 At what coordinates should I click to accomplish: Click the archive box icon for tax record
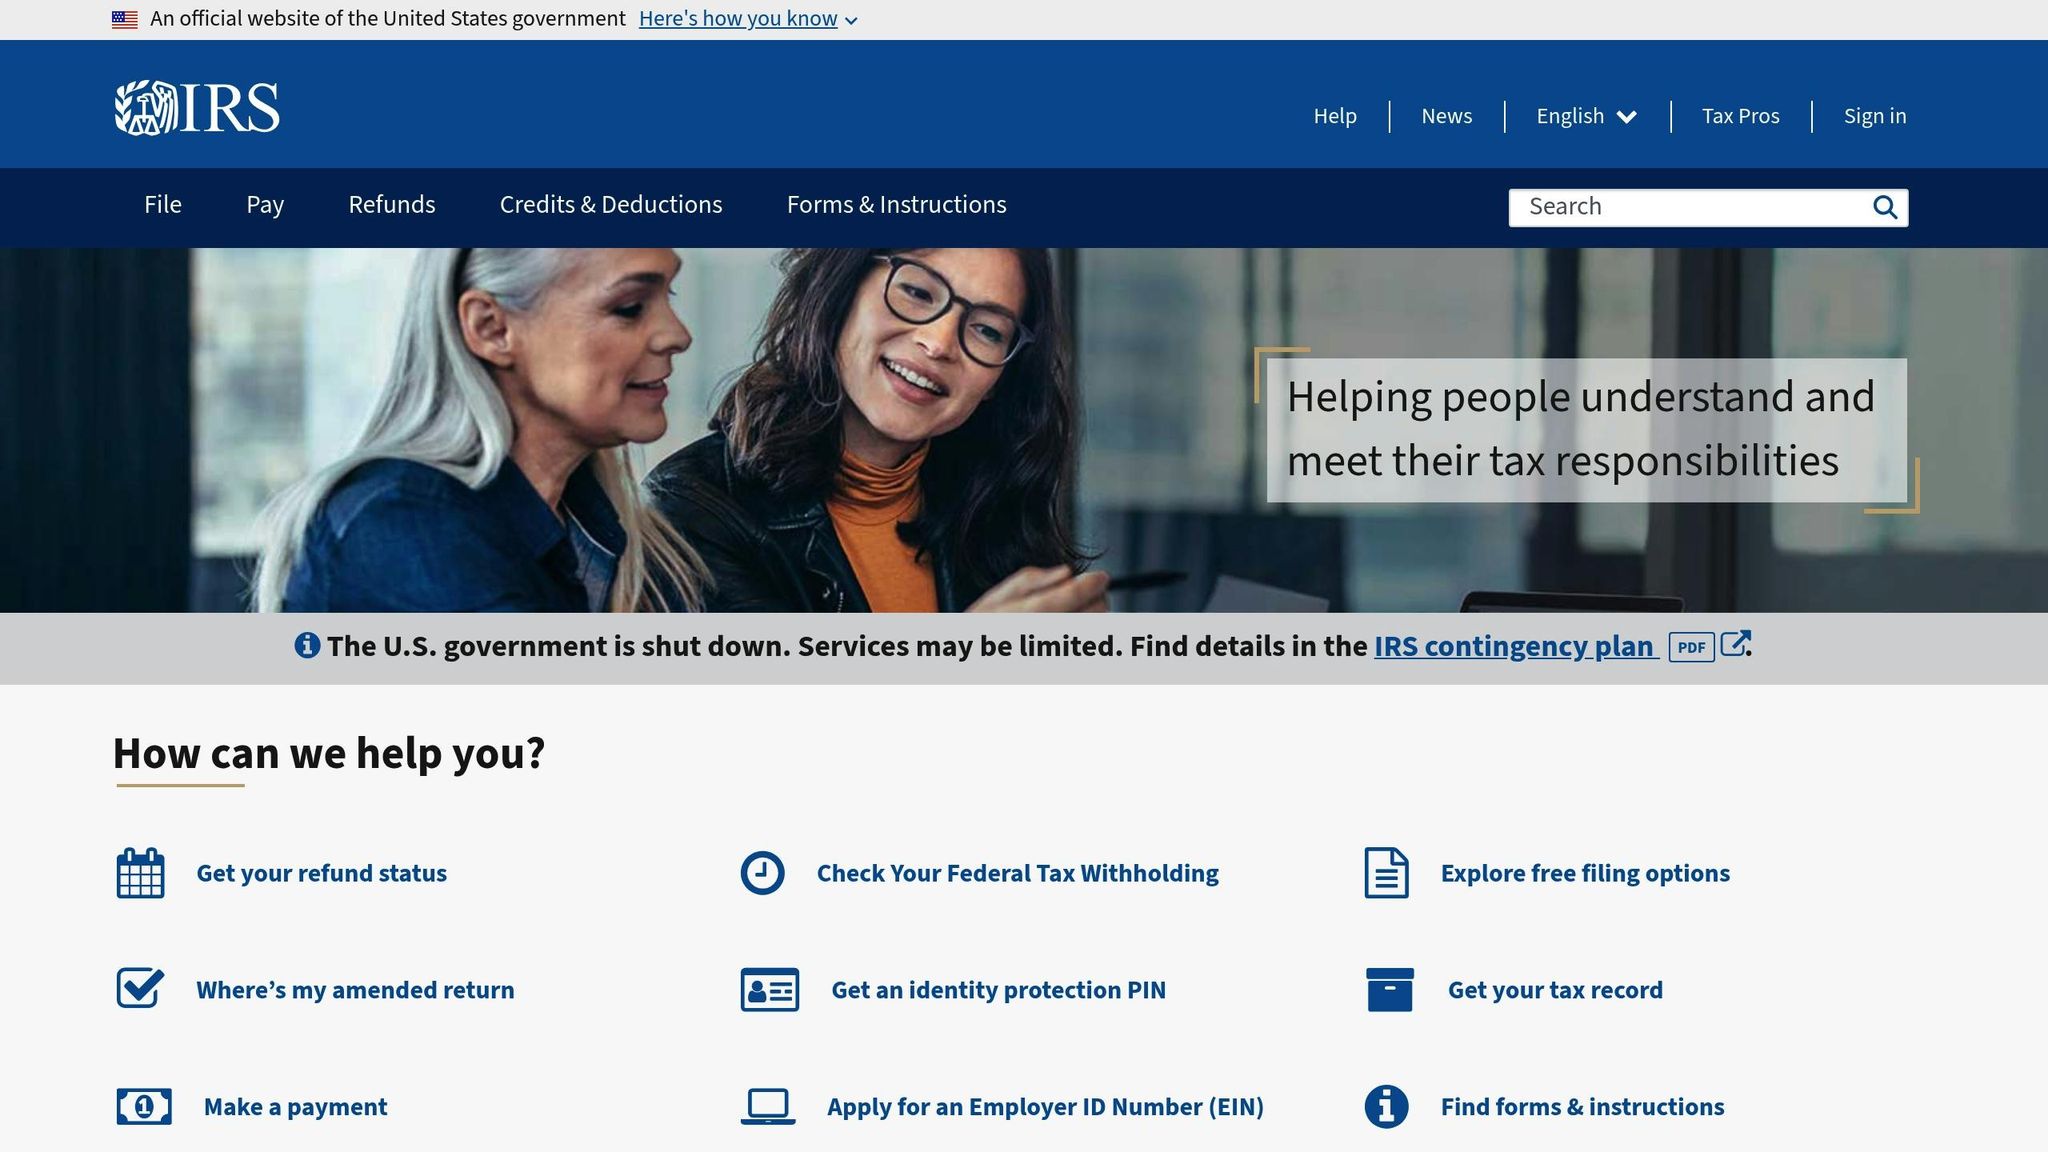point(1389,989)
